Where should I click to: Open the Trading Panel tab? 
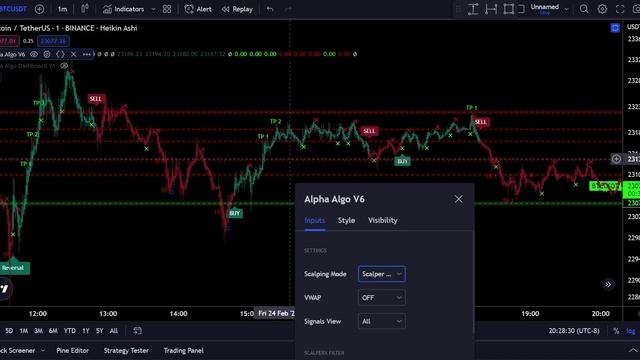click(183, 350)
